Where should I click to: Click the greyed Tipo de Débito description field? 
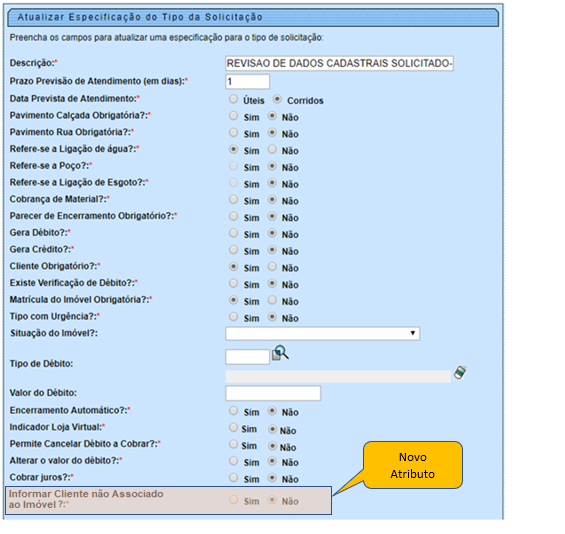(338, 377)
